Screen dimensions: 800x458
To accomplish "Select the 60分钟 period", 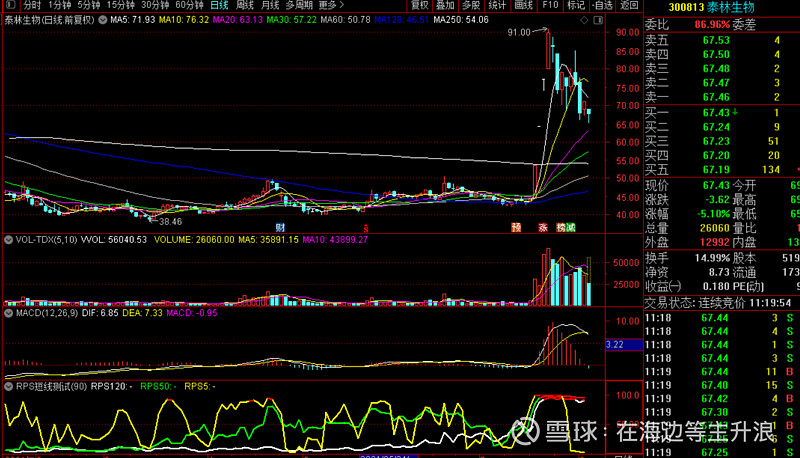I will pos(189,5).
